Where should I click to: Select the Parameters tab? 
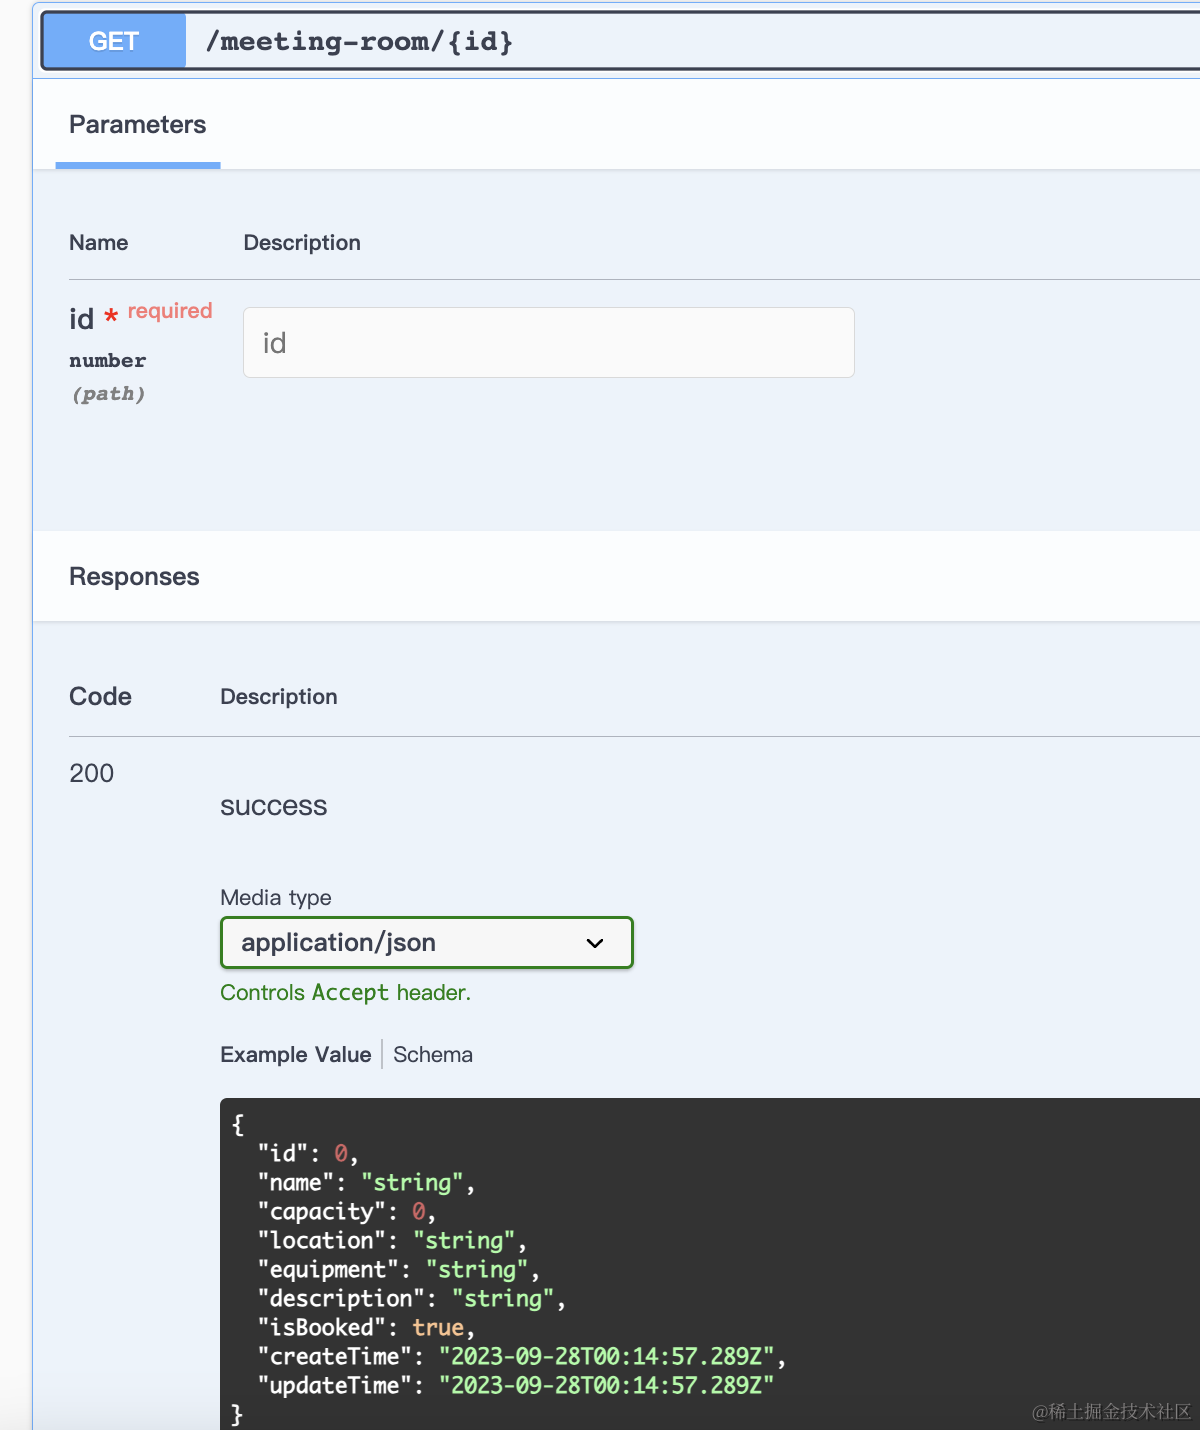click(x=137, y=125)
